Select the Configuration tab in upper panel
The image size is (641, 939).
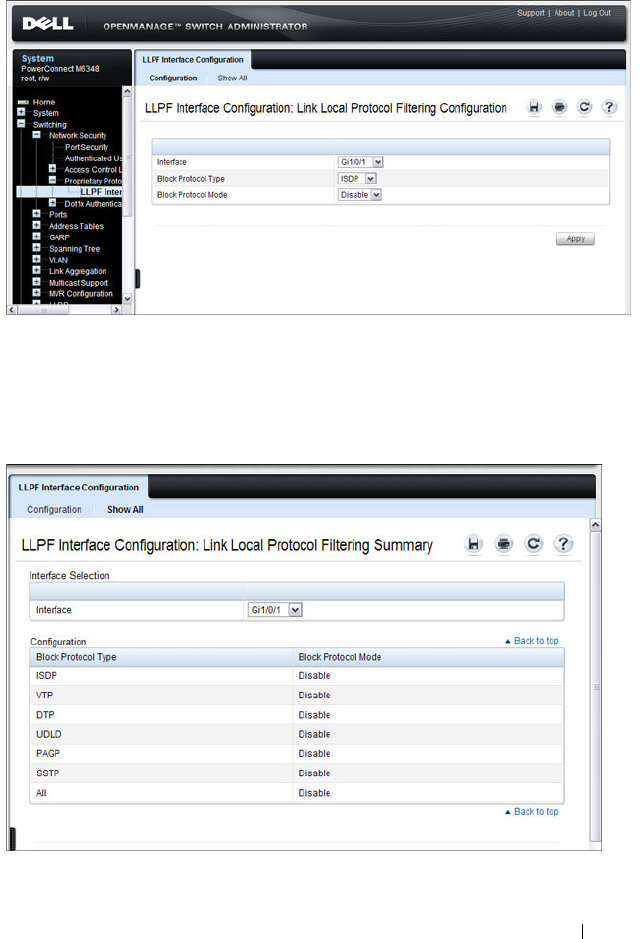[173, 78]
